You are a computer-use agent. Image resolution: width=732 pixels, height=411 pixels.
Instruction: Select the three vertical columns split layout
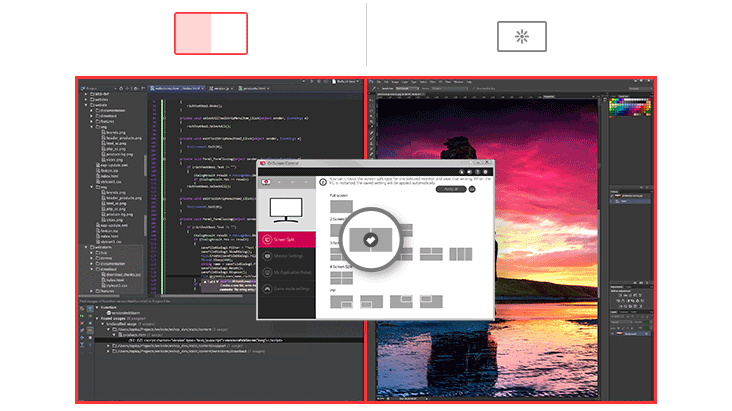coord(459,253)
